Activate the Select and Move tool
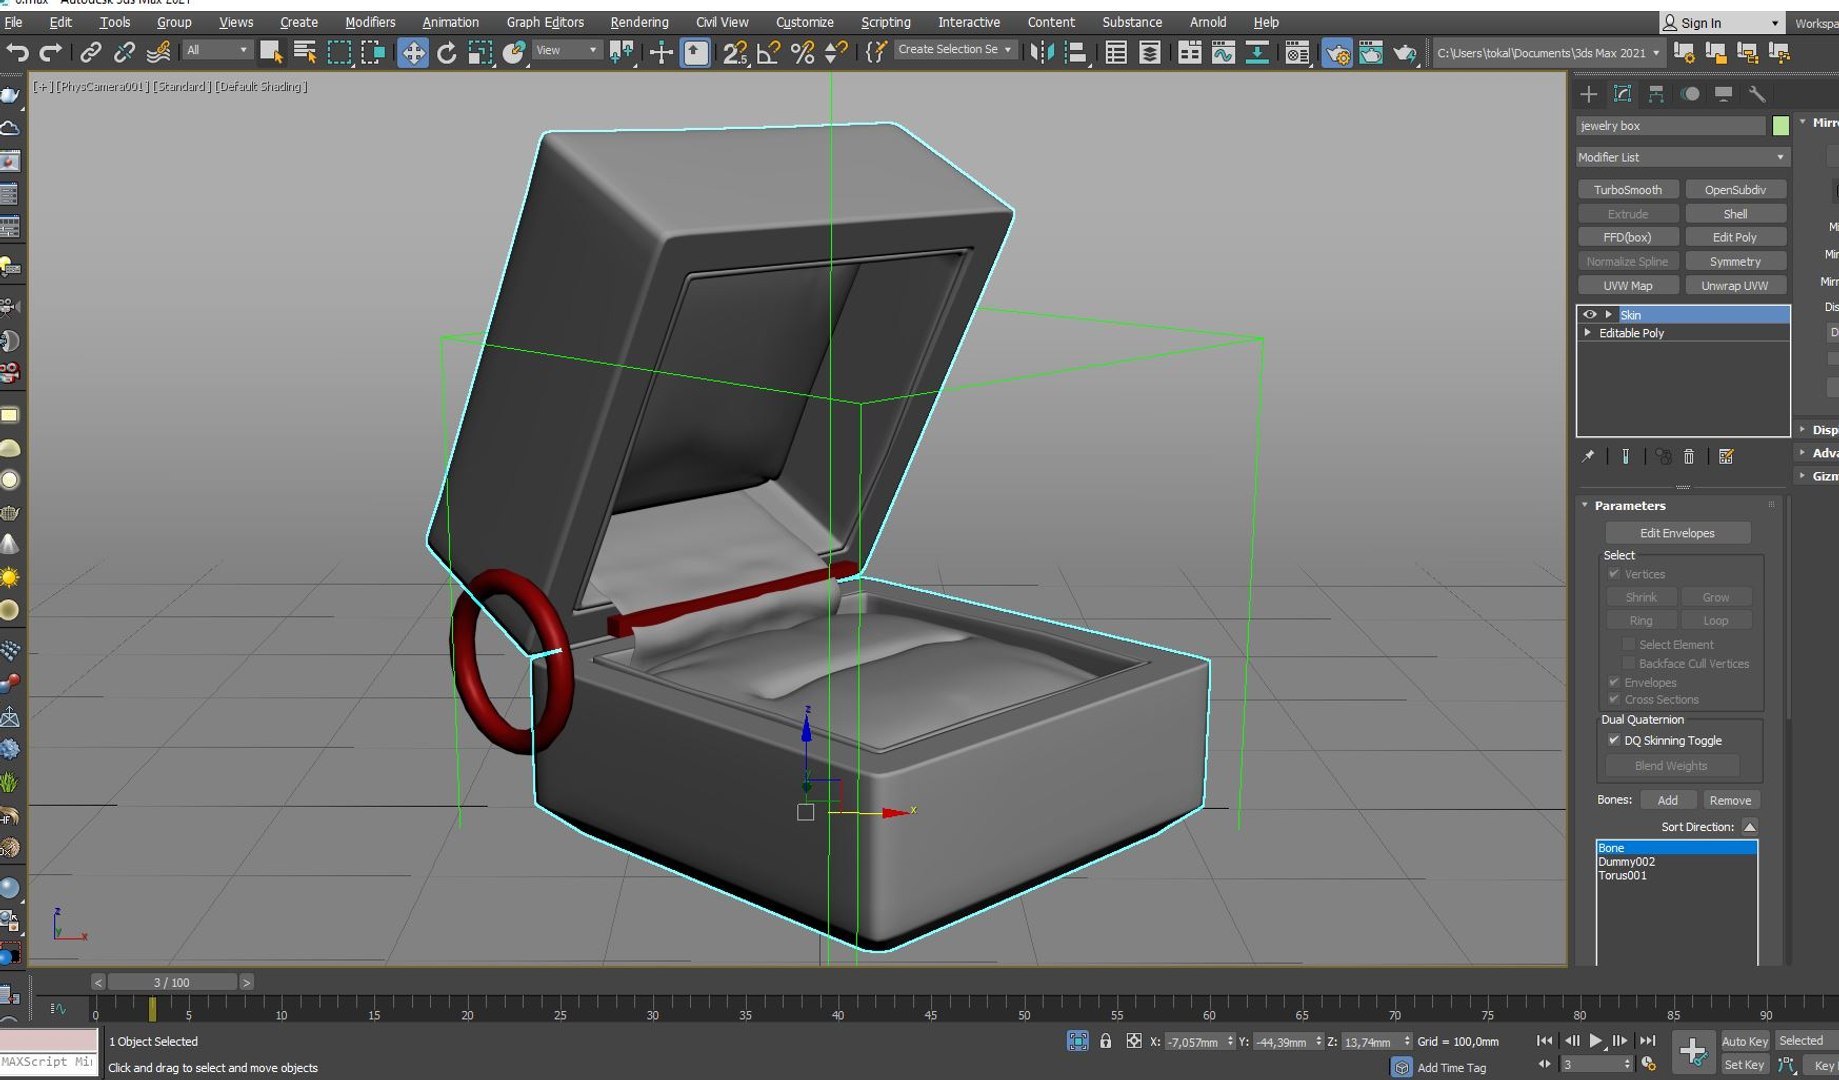The width and height of the screenshot is (1839, 1080). tap(412, 52)
